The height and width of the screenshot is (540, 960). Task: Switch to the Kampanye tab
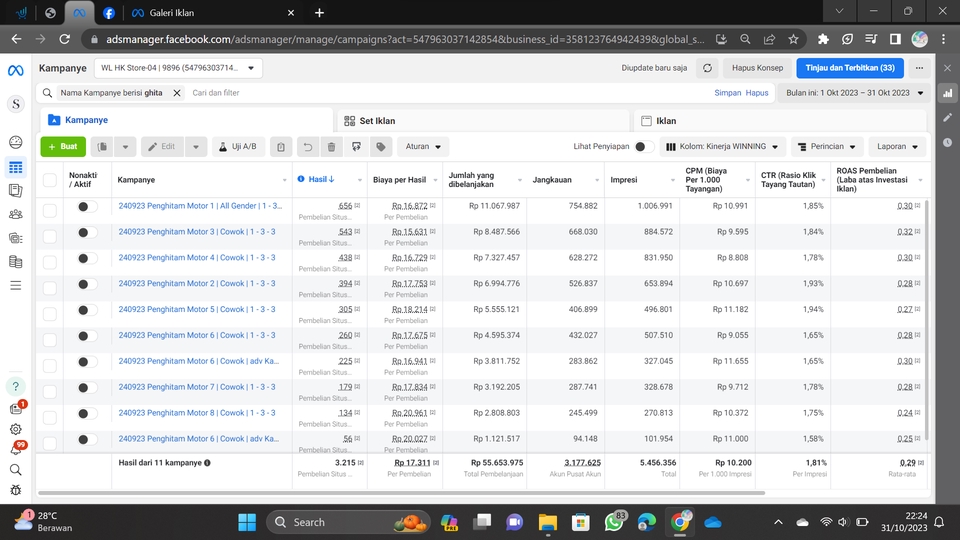[187, 120]
